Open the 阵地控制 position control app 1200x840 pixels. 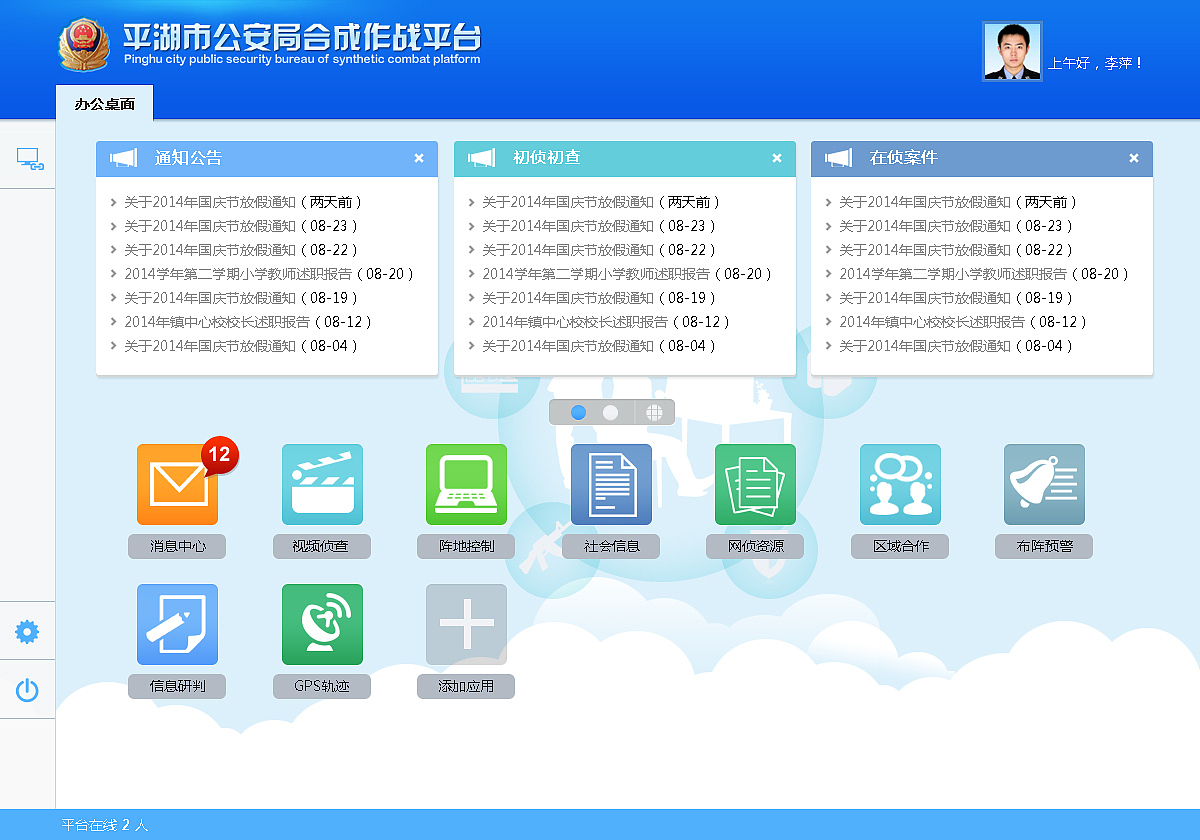pos(466,483)
